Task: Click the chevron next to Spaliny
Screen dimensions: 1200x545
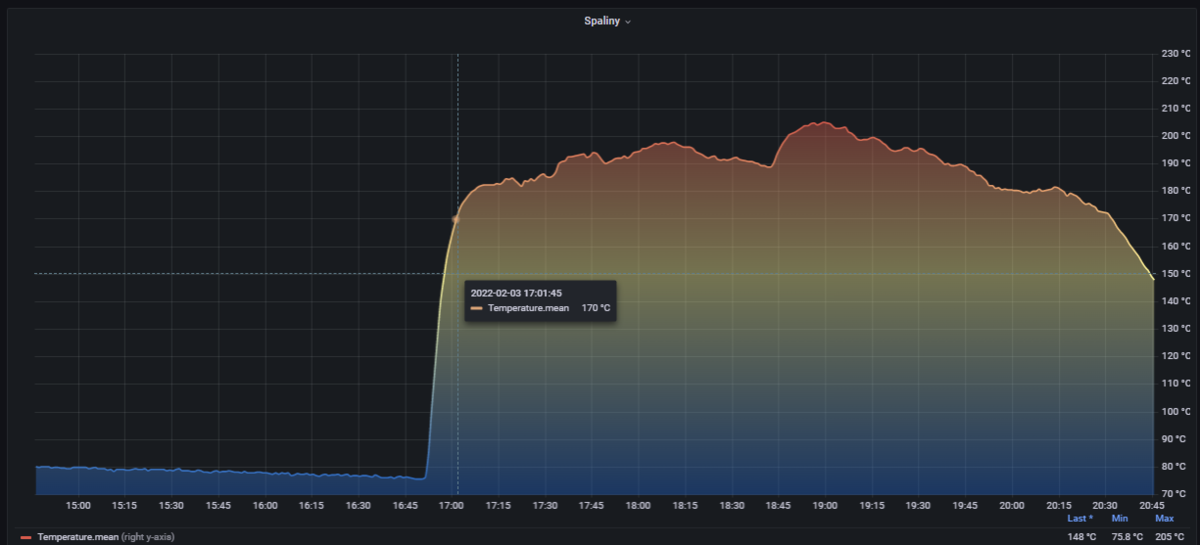Action: [628, 22]
